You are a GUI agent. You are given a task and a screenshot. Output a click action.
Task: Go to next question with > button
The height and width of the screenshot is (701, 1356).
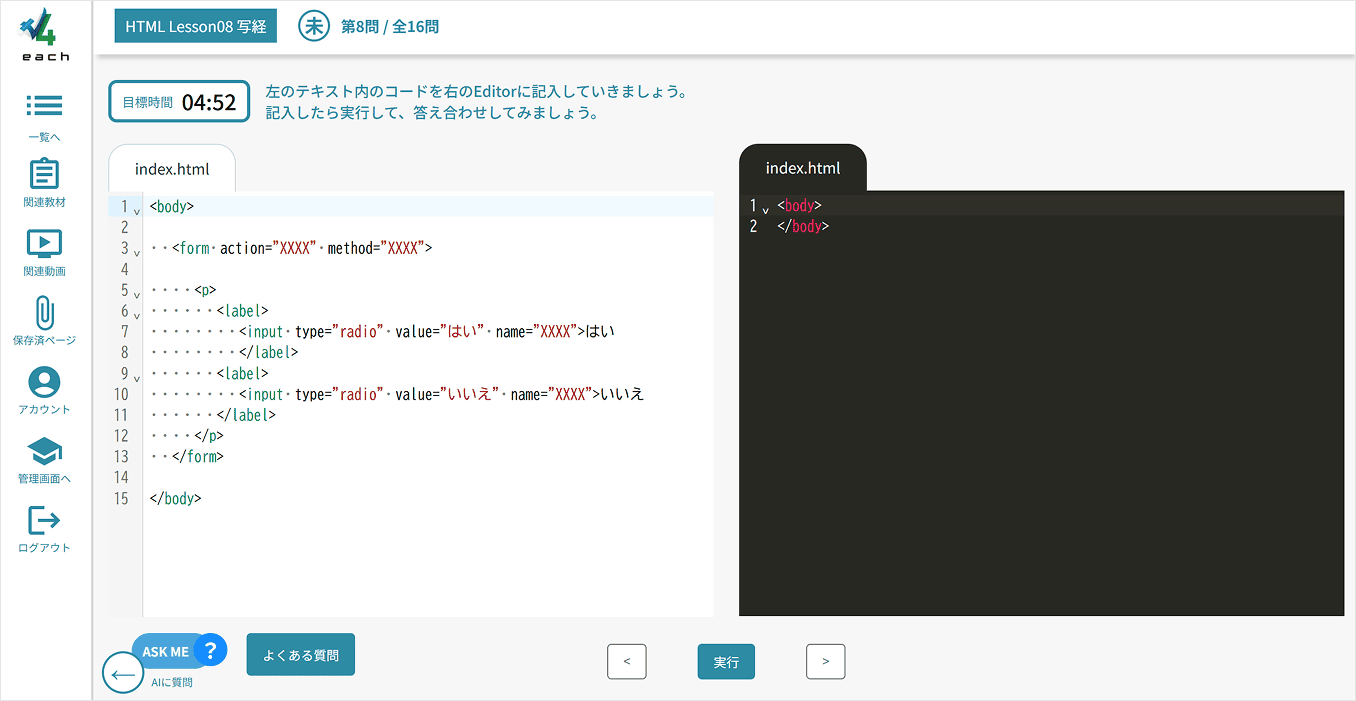click(x=826, y=662)
